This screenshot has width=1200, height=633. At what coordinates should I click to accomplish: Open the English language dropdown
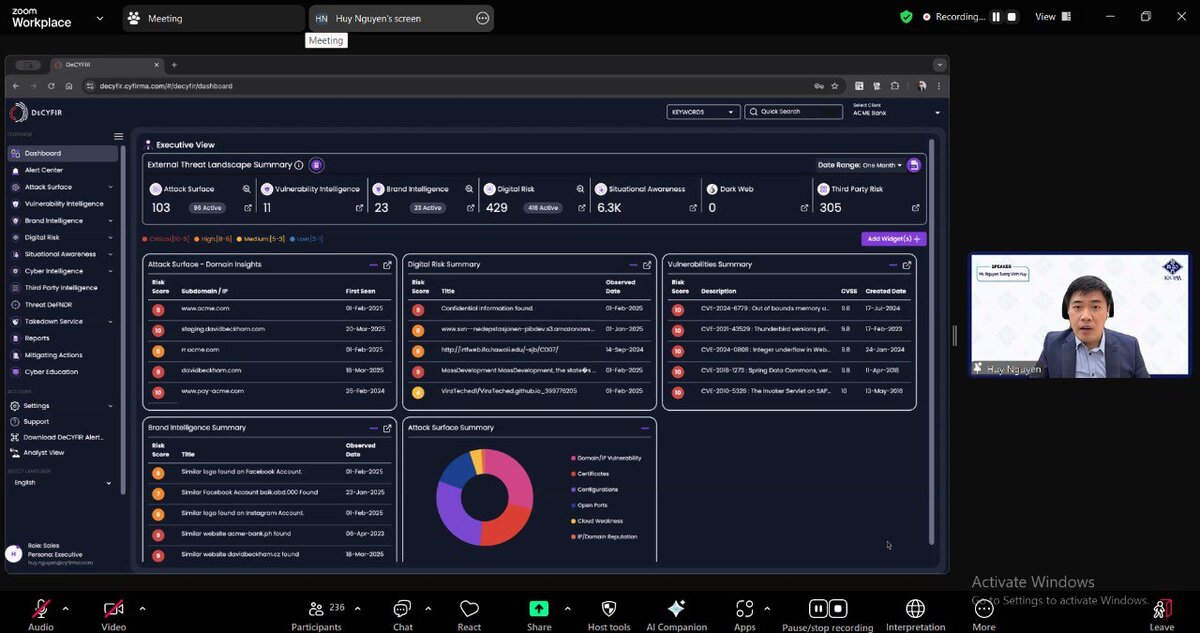coord(63,482)
